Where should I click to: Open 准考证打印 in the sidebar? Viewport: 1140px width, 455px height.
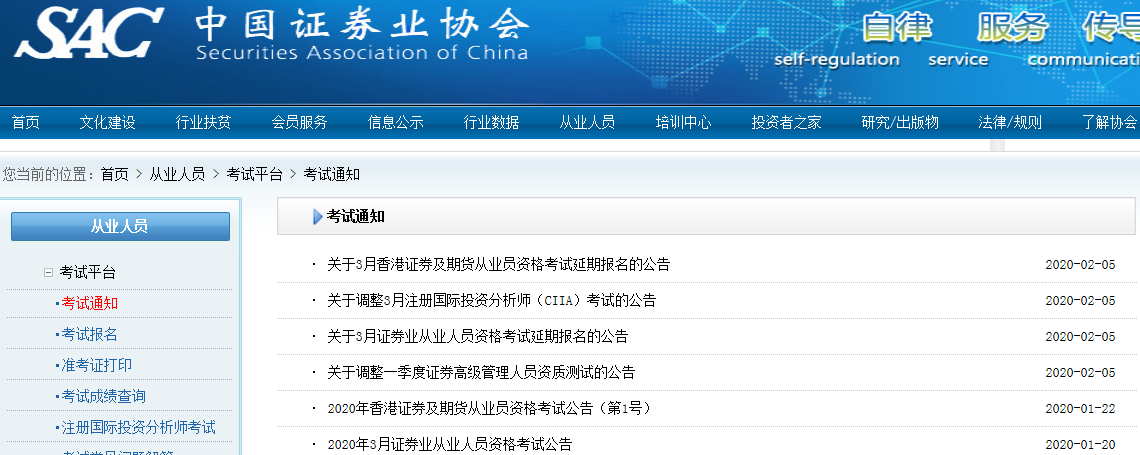(x=96, y=365)
